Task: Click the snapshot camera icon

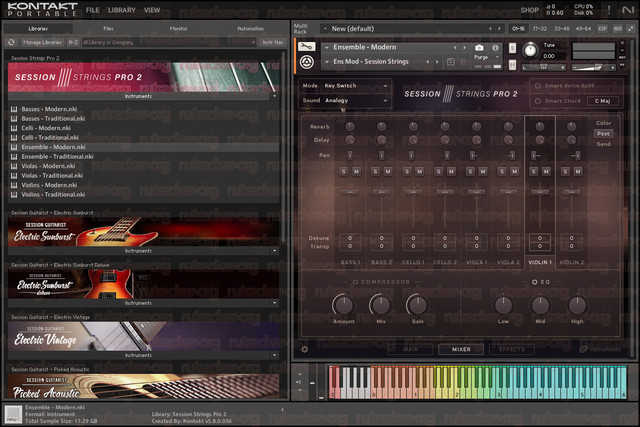Action: [479, 48]
